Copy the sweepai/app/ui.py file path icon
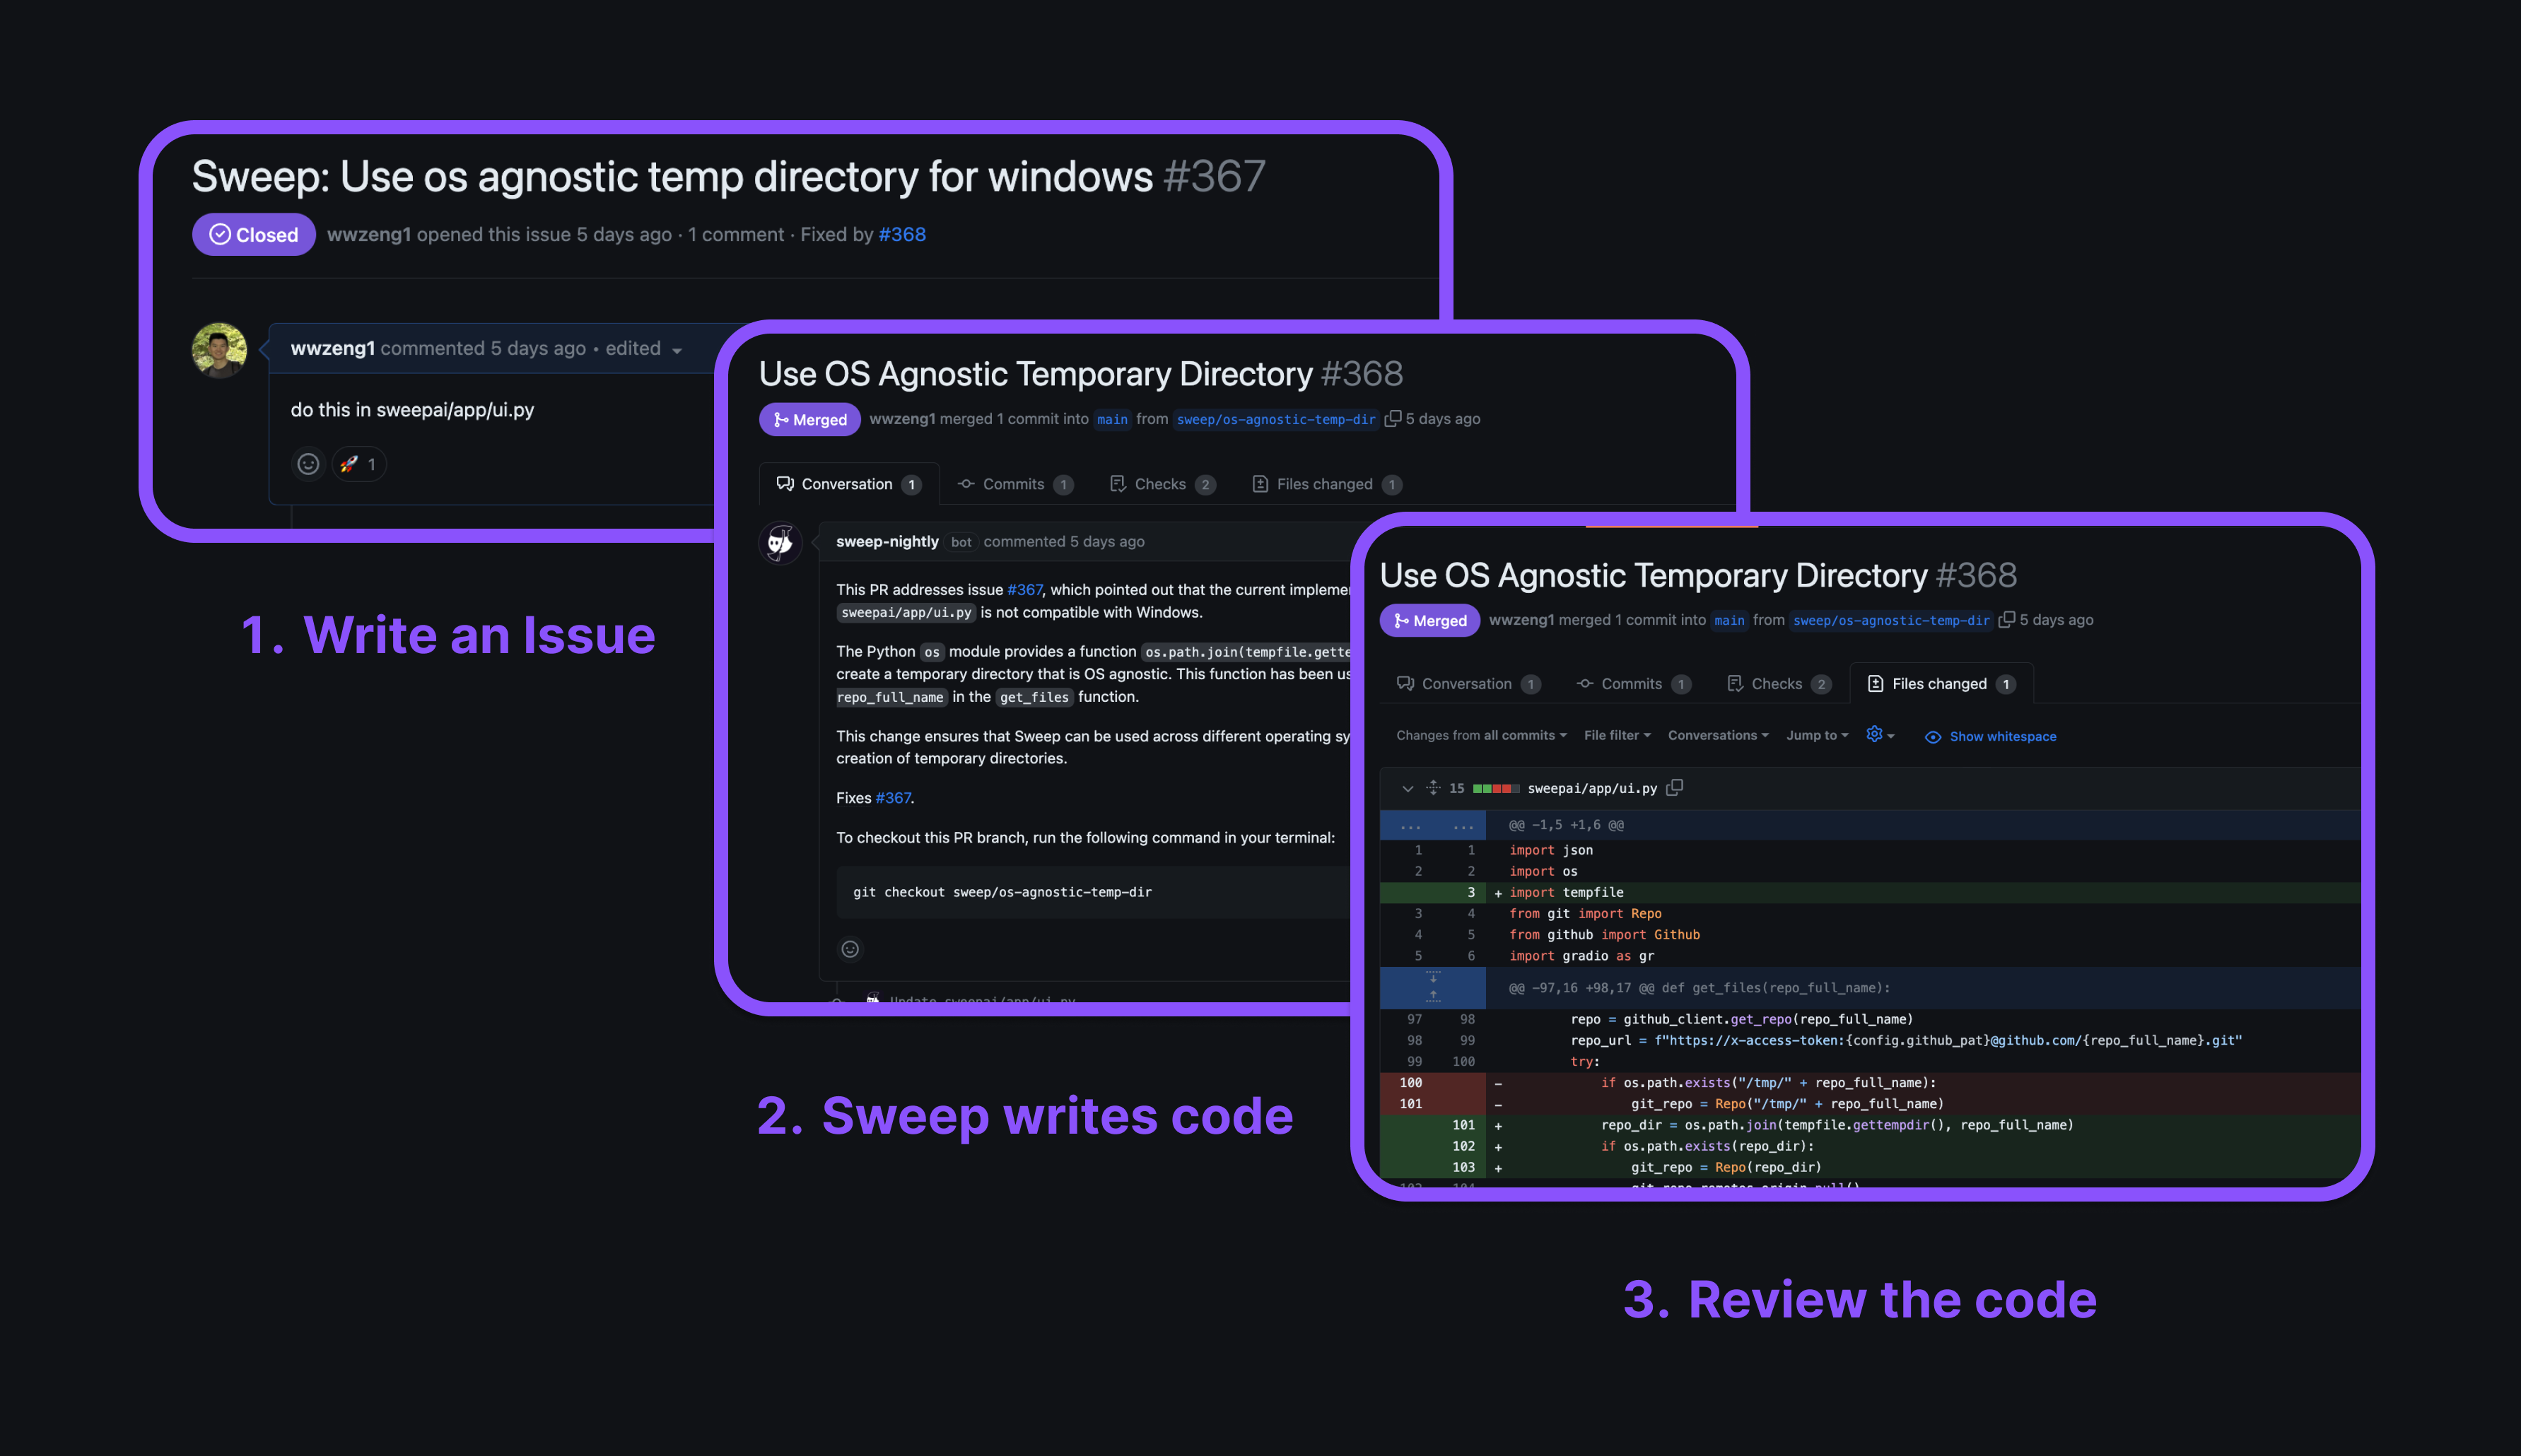The height and width of the screenshot is (1456, 2521). [1675, 787]
